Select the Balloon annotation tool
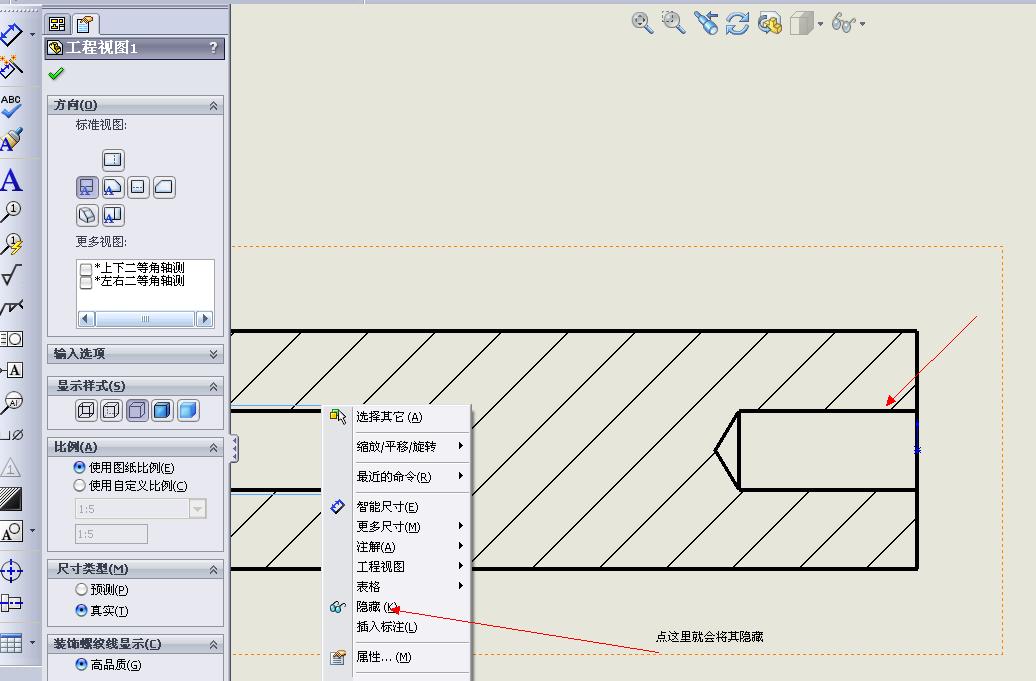Viewport: 1036px width, 681px height. [x=11, y=211]
